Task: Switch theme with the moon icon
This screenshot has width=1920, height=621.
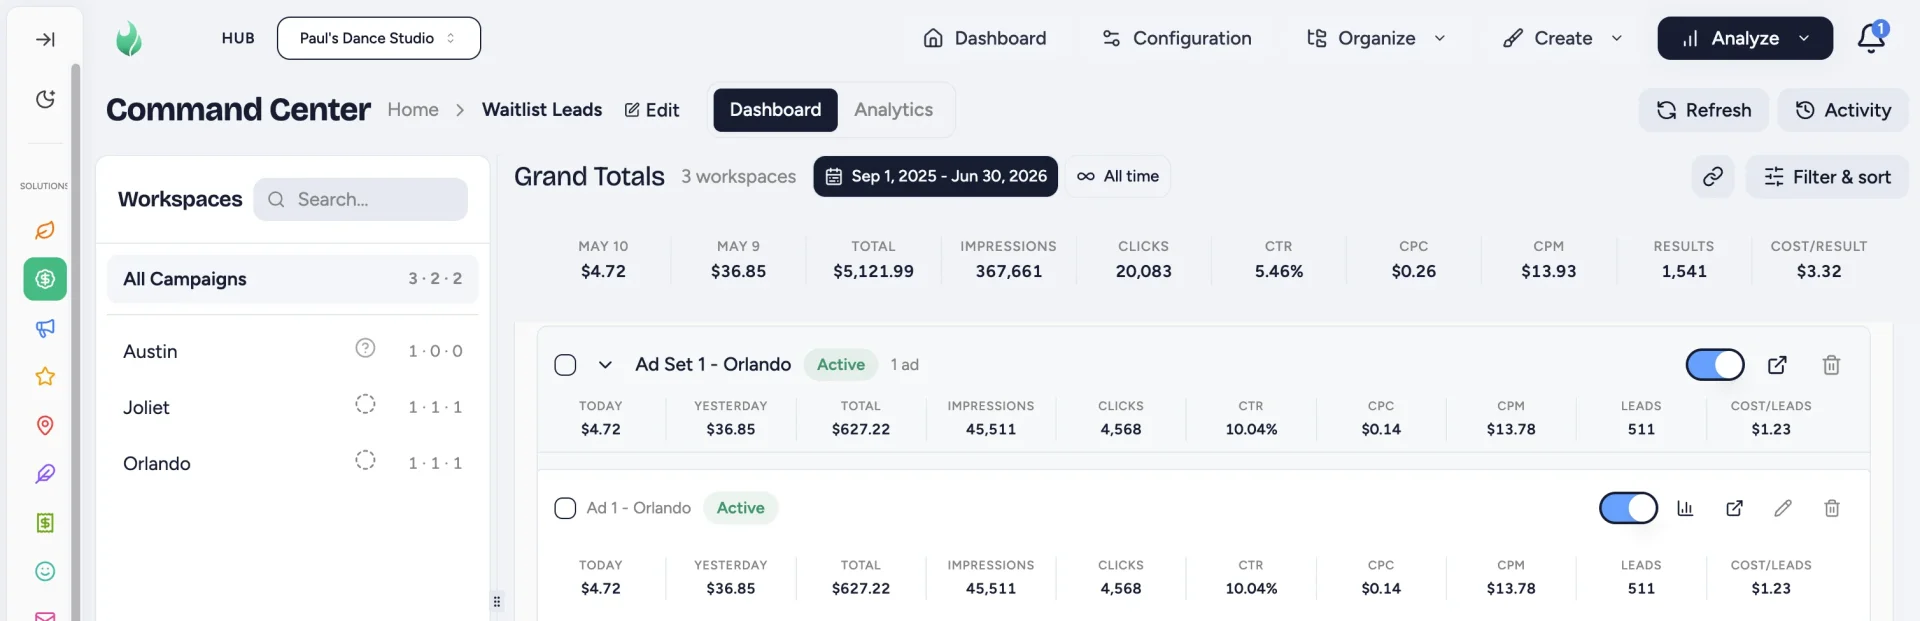Action: tap(45, 99)
